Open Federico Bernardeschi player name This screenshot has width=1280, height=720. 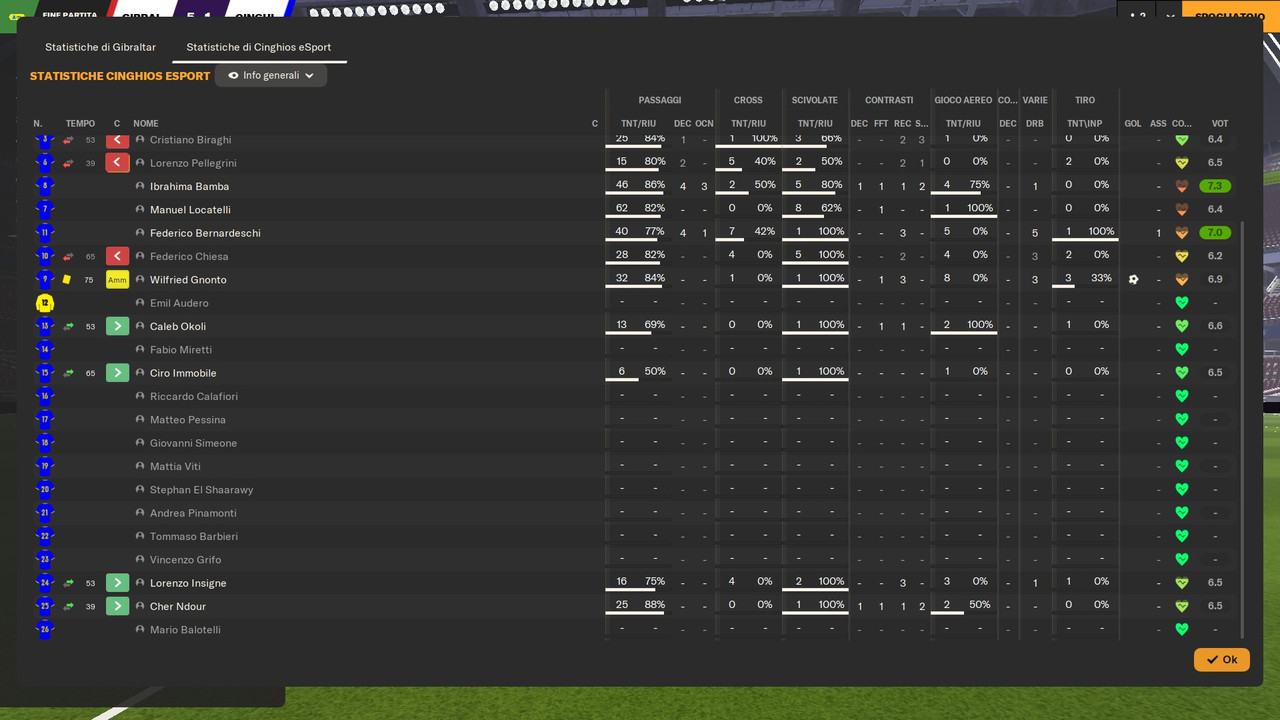pyautogui.click(x=205, y=233)
